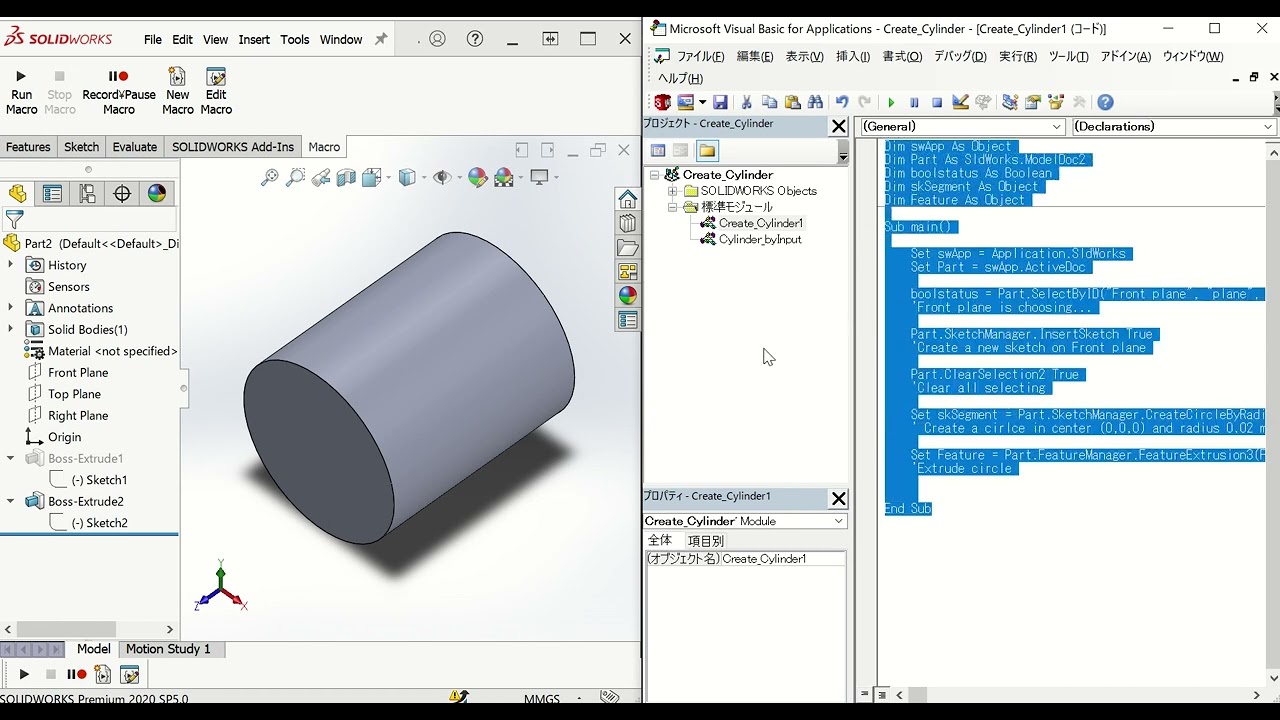Switch to Motion Study 1 tab
This screenshot has width=1280, height=720.
click(x=168, y=649)
